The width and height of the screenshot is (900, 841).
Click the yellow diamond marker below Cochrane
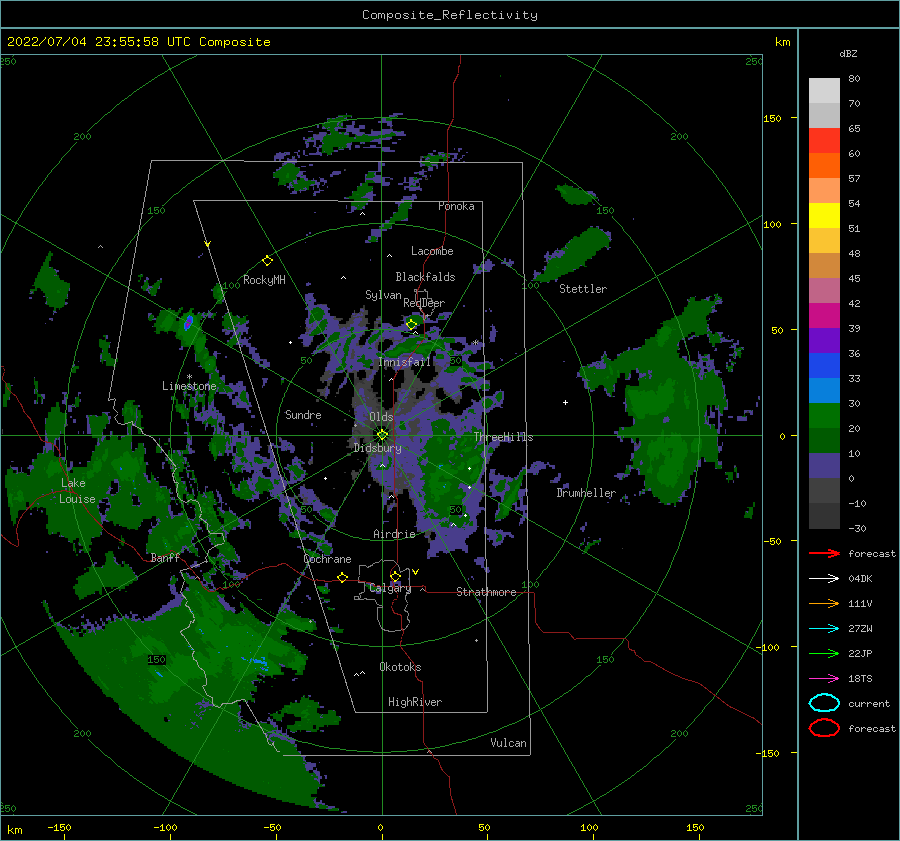tap(342, 577)
